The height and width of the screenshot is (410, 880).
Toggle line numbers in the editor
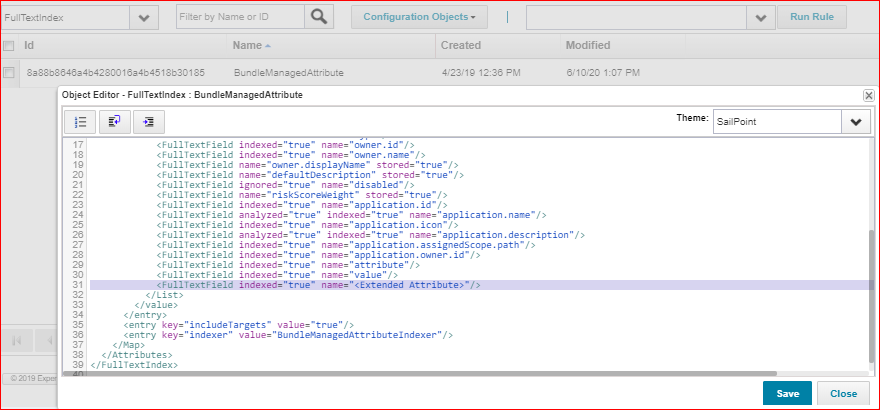pos(81,121)
